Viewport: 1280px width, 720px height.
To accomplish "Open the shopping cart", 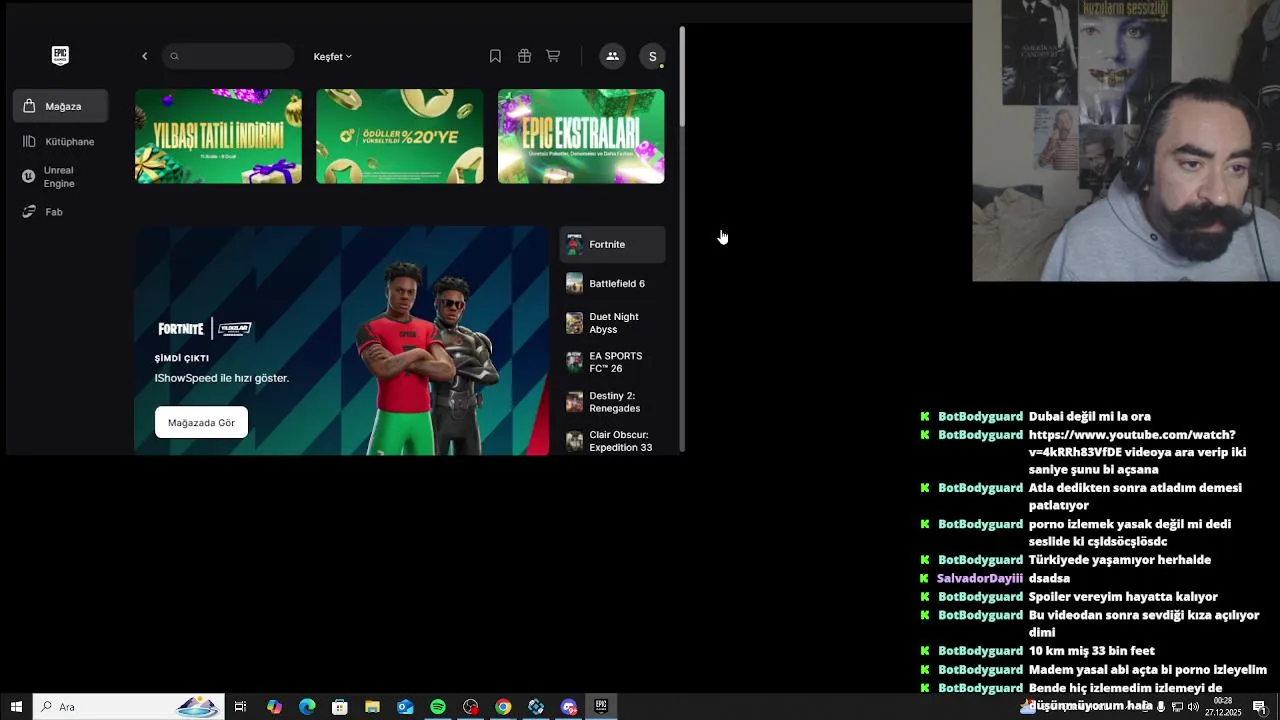I will (553, 57).
